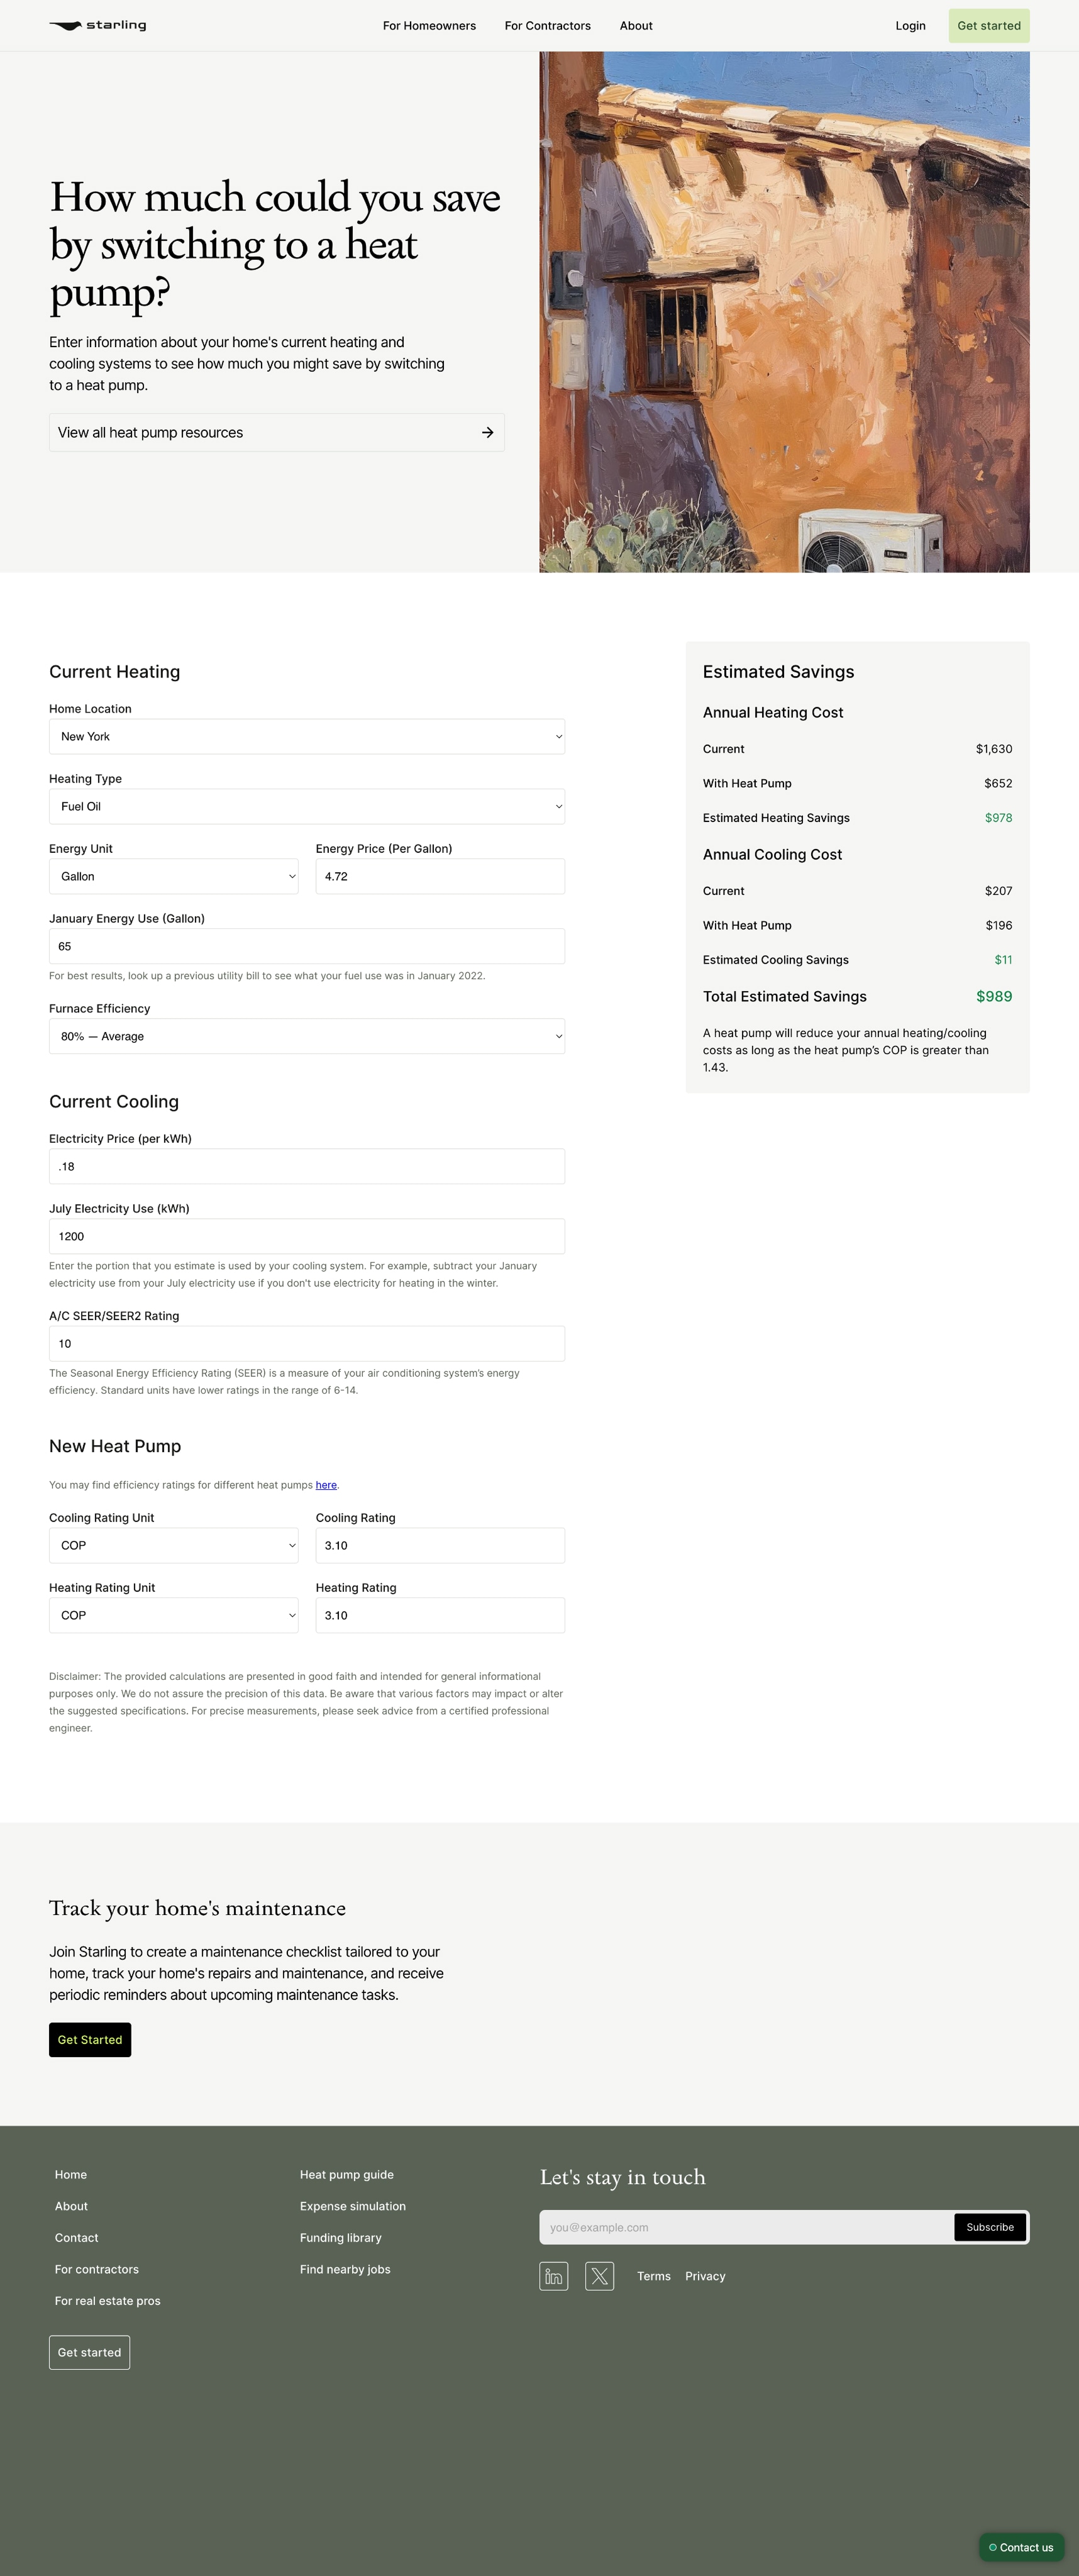Screen dimensions: 1079x2576
Task: Open About in top navigation
Action: click(636, 26)
